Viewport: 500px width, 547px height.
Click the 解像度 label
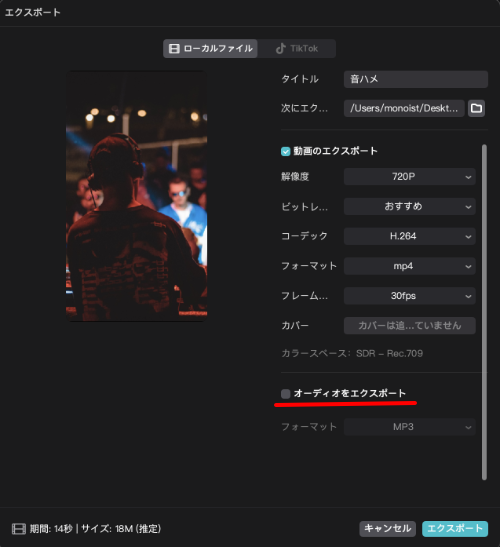pos(295,177)
